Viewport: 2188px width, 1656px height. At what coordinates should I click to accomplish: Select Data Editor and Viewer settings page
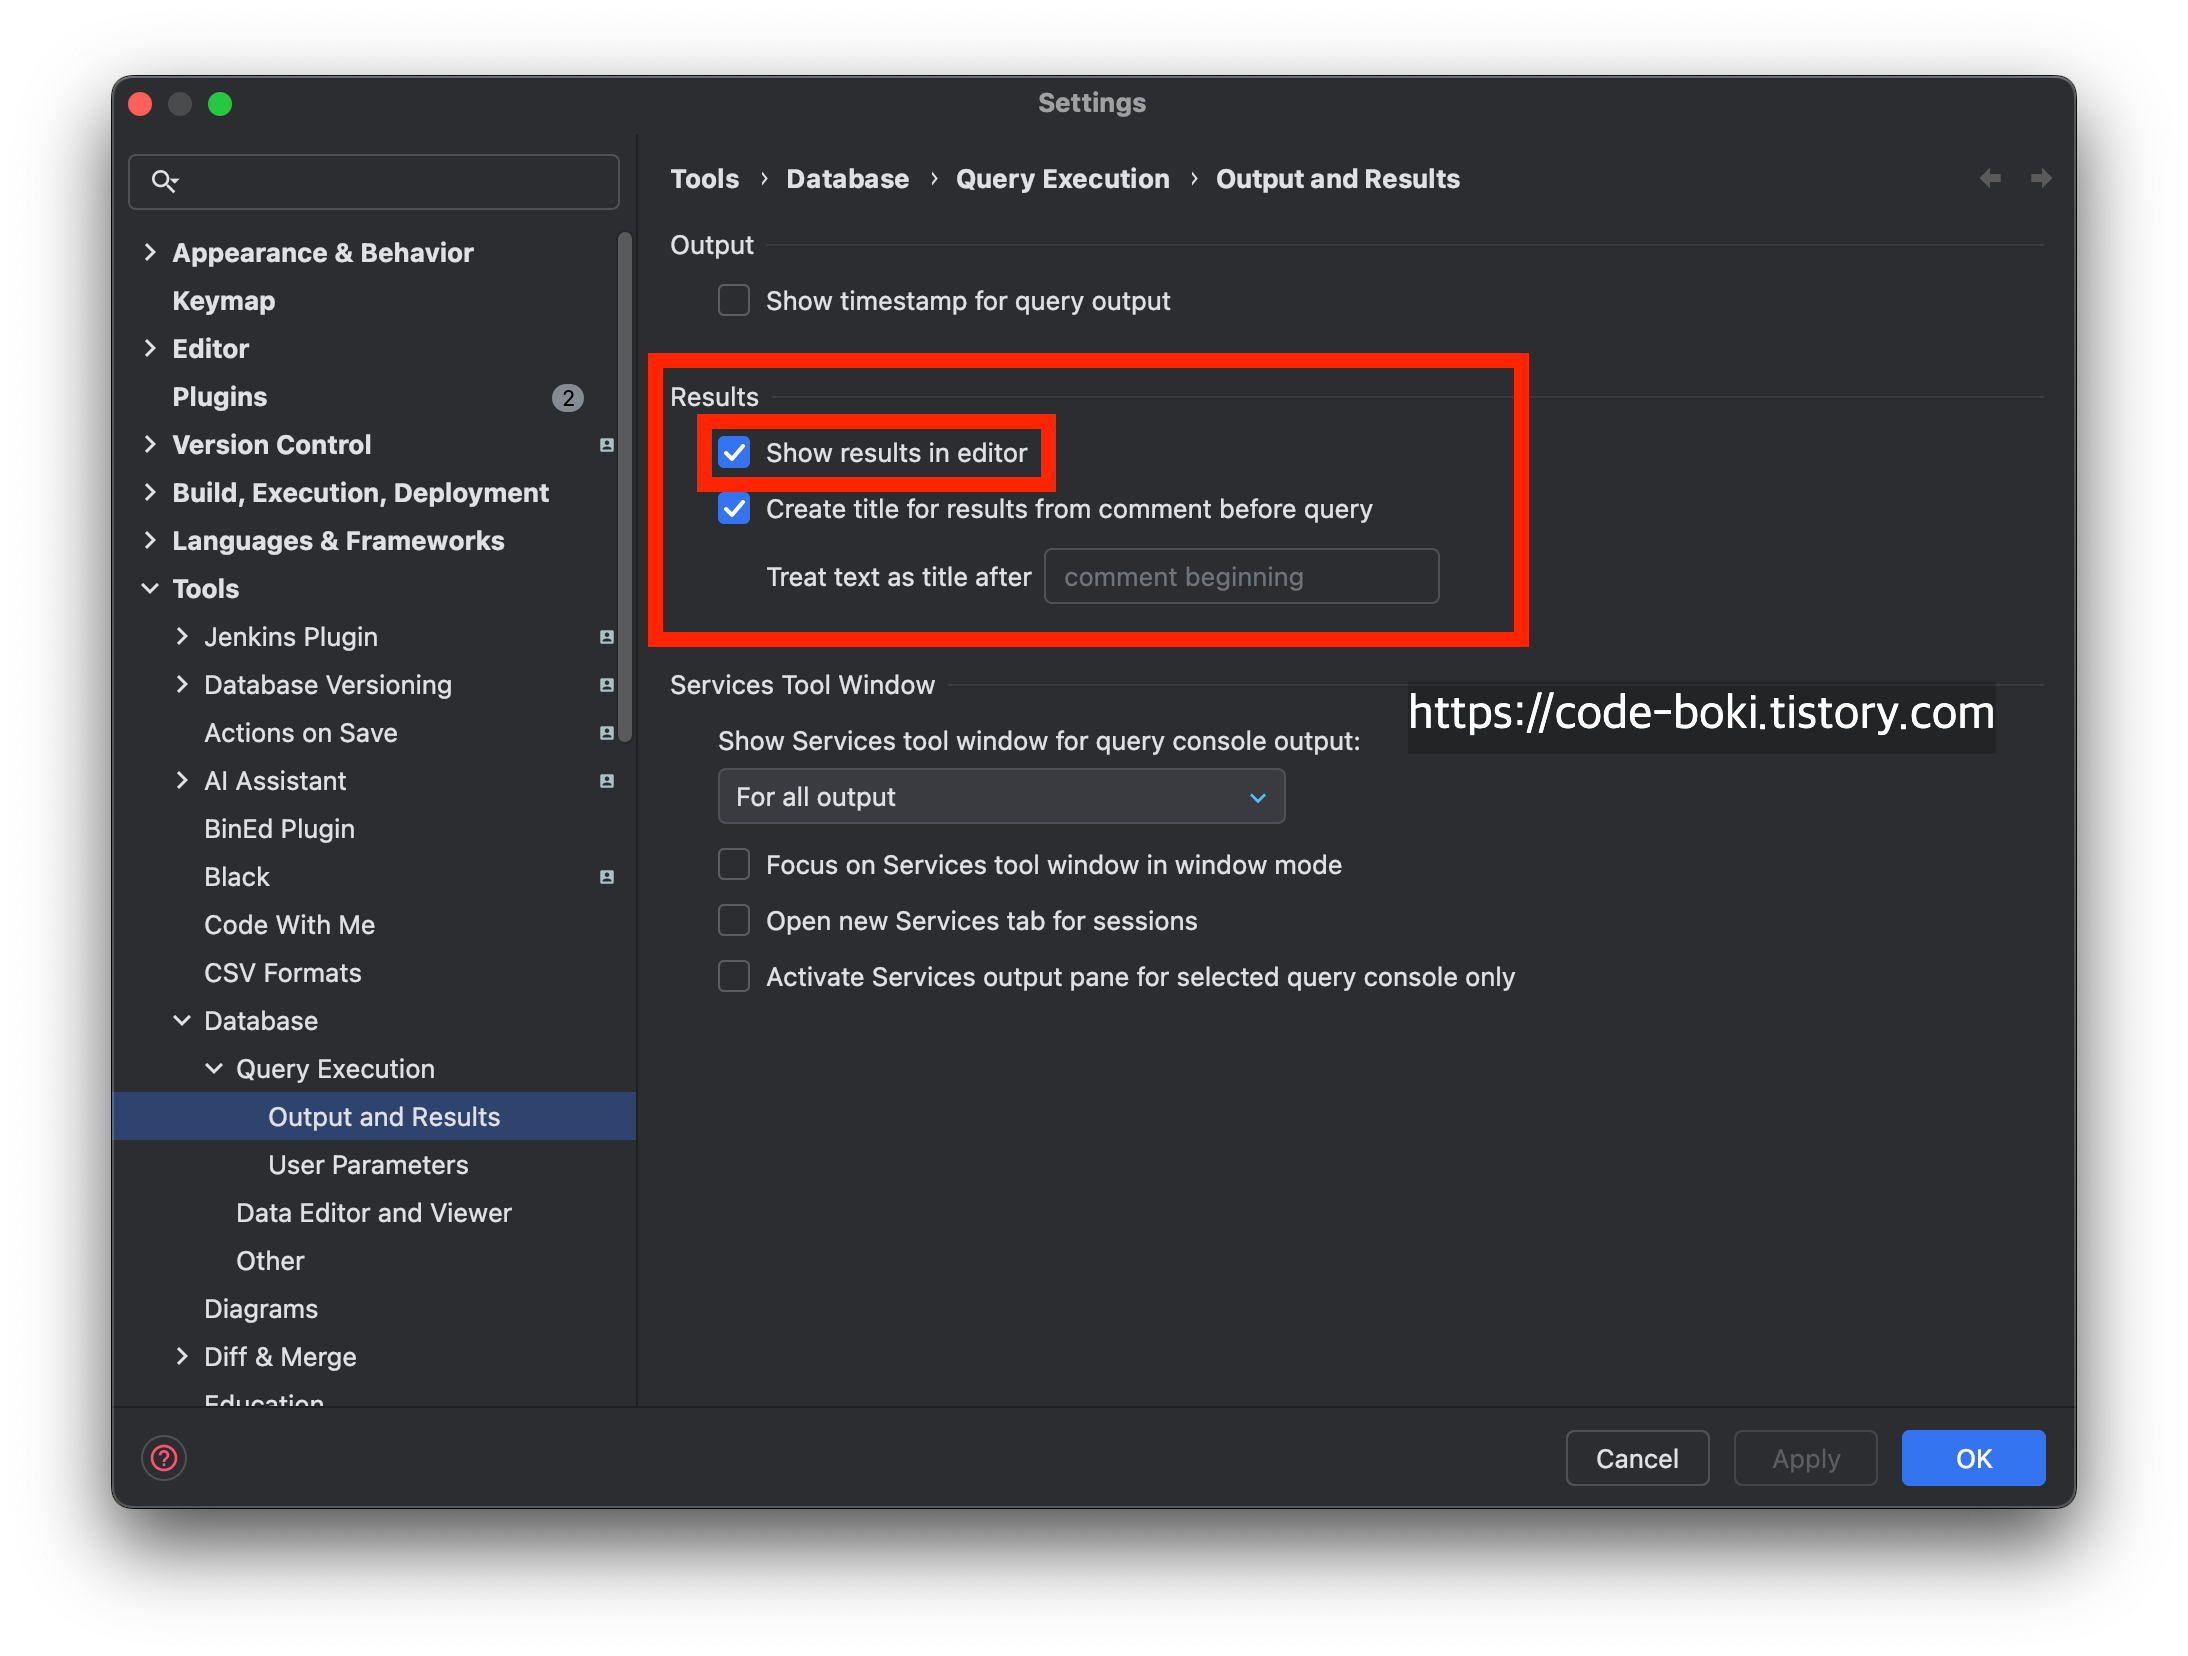click(373, 1213)
